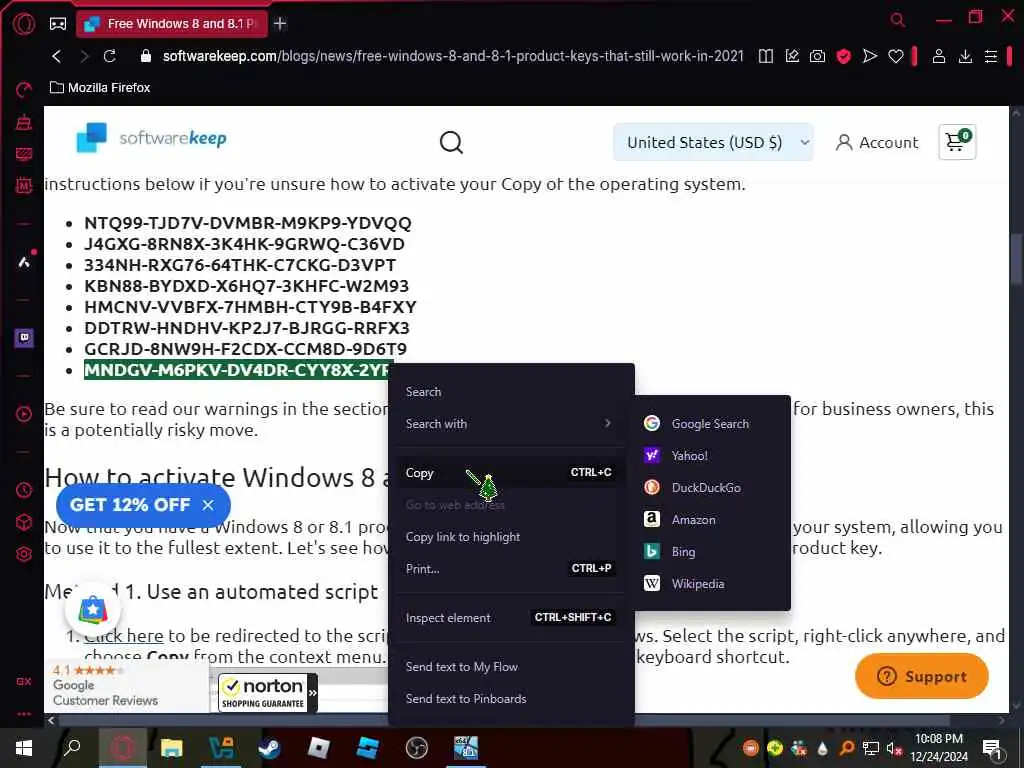
Task: Open the Account link
Action: 877,142
